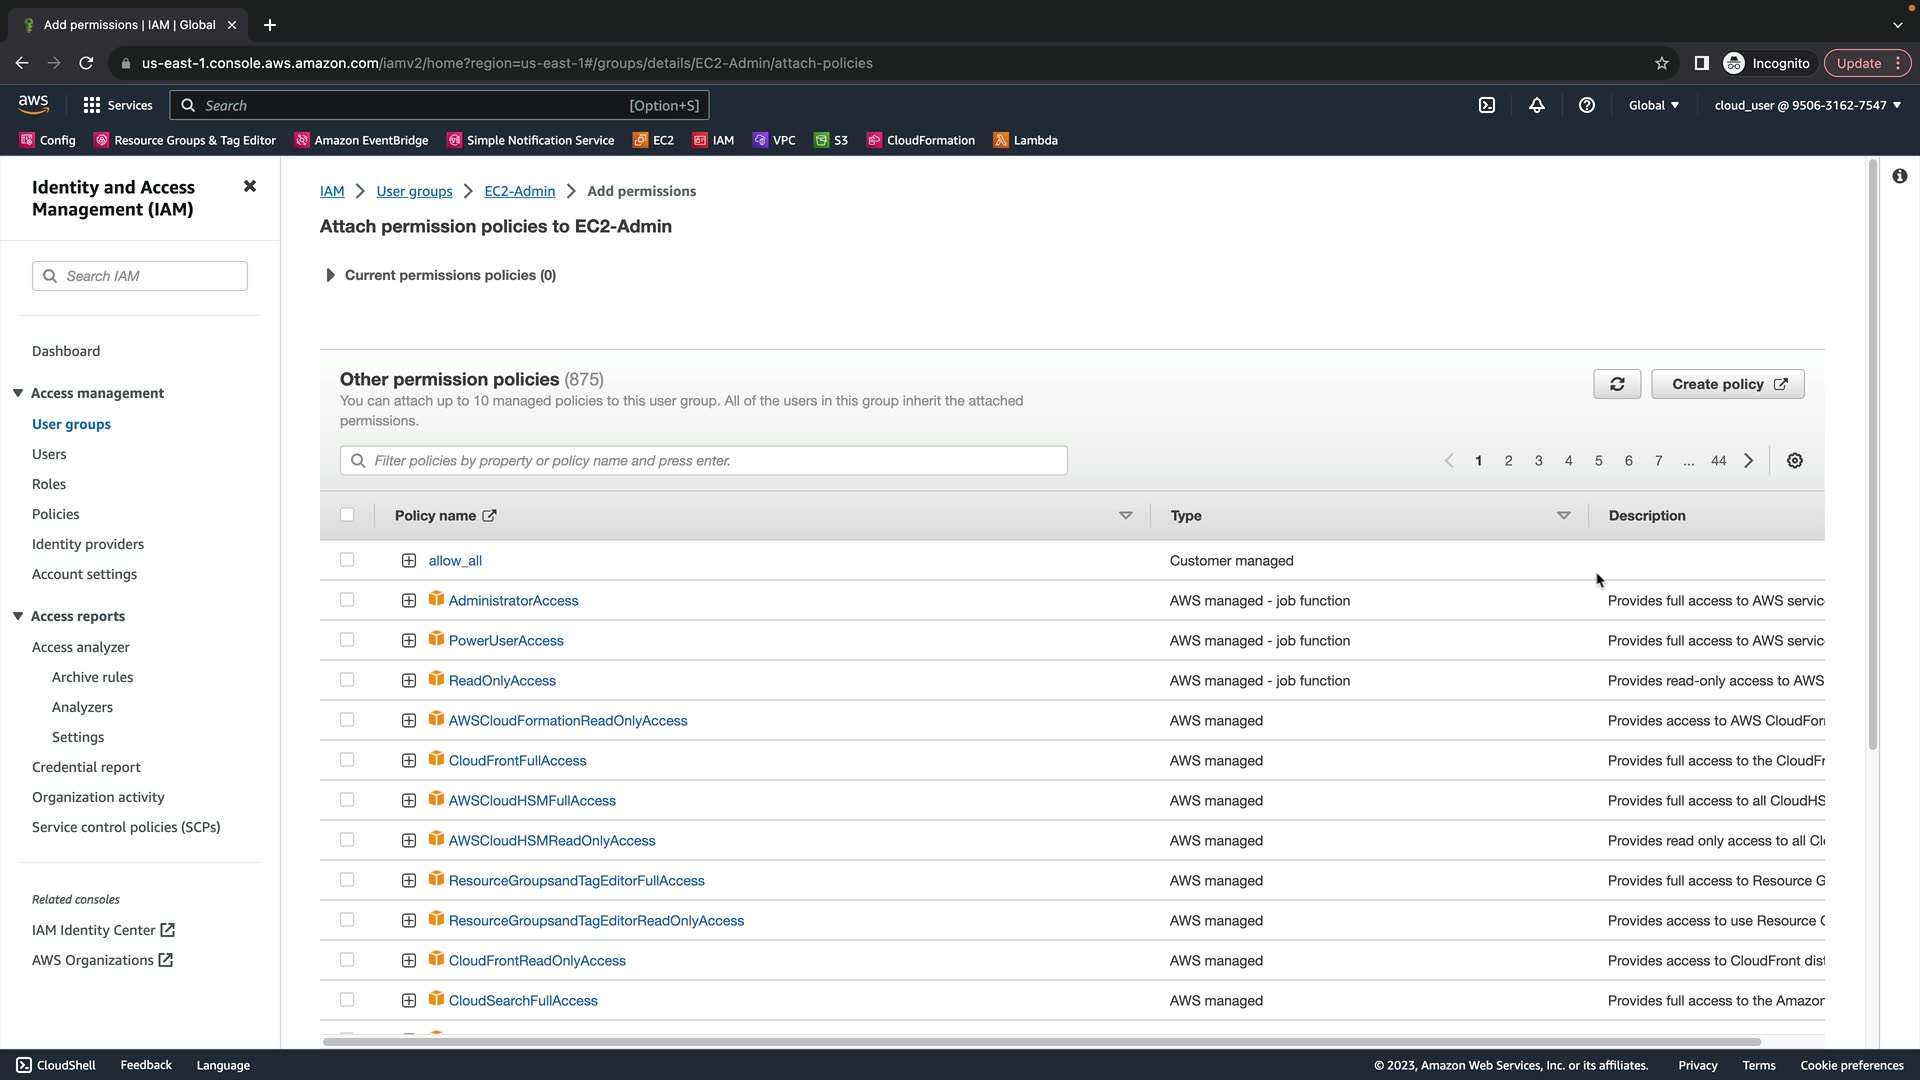Open the help question mark icon

point(1587,105)
